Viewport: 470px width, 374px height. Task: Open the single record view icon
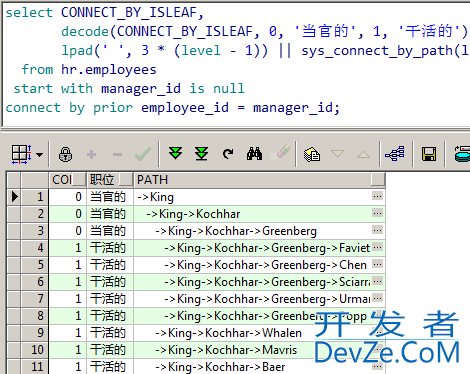[x=312, y=154]
